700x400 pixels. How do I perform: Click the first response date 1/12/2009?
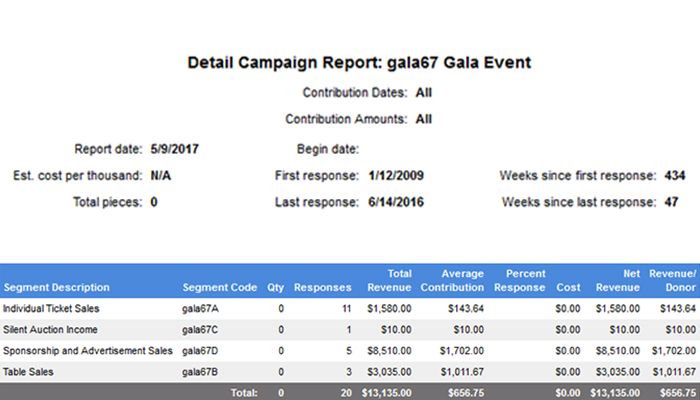click(x=394, y=176)
